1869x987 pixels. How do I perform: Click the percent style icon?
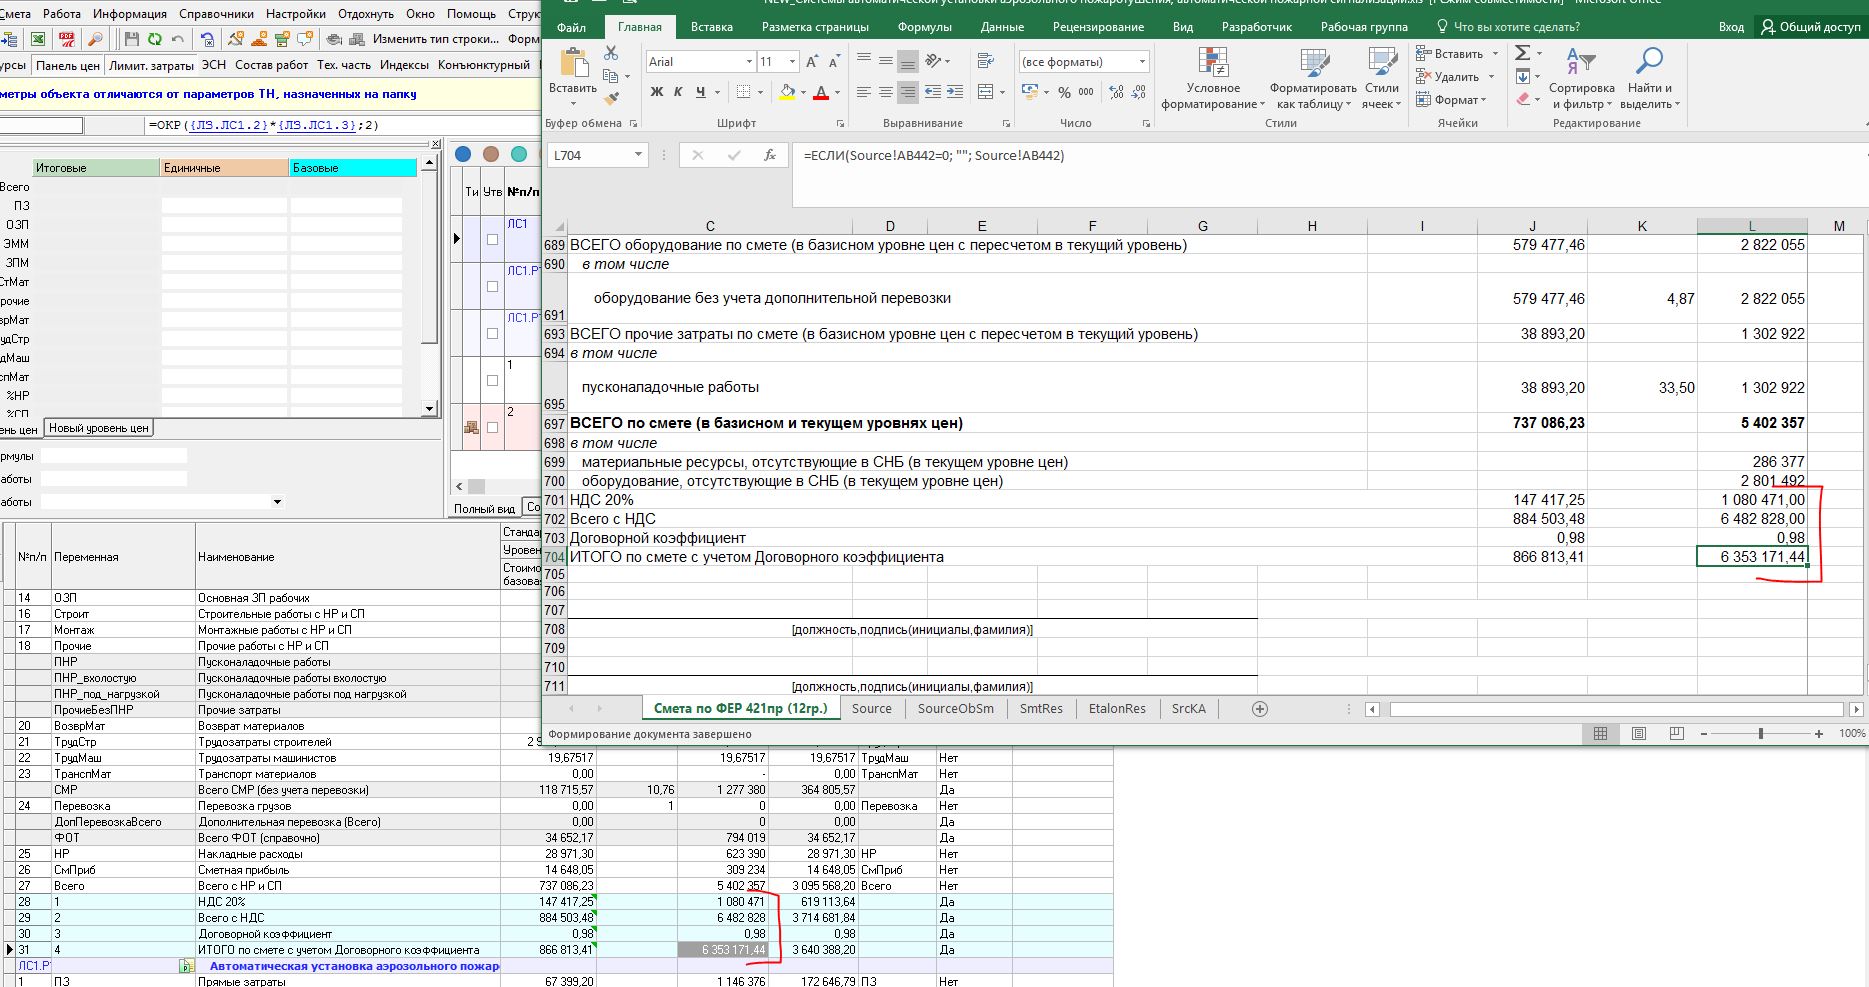click(x=1064, y=92)
